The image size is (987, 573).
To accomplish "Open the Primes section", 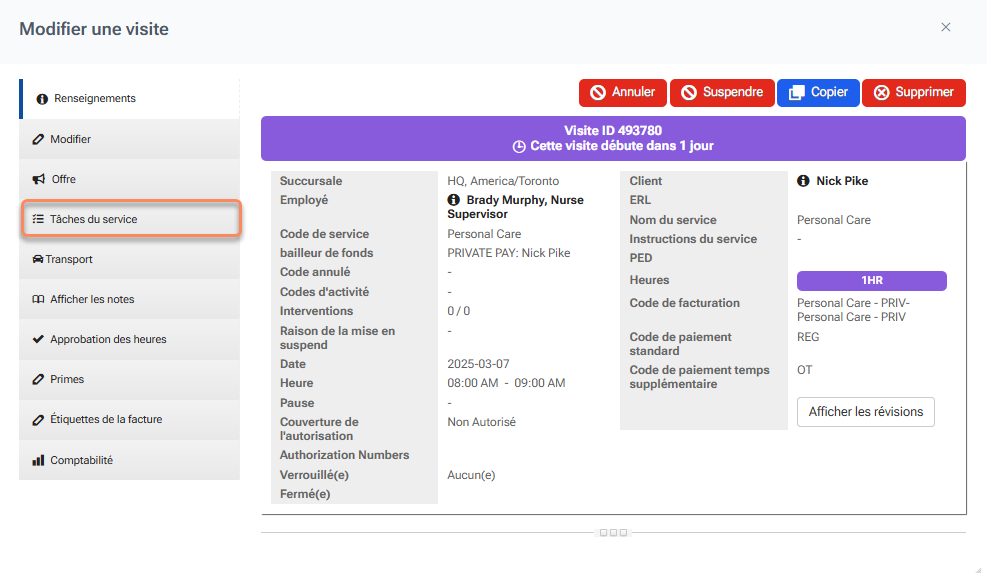I will pos(130,379).
